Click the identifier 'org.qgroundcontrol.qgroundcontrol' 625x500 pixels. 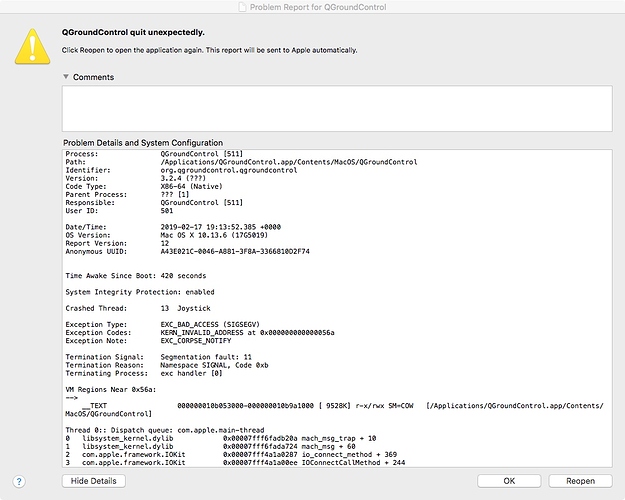pyautogui.click(x=229, y=170)
